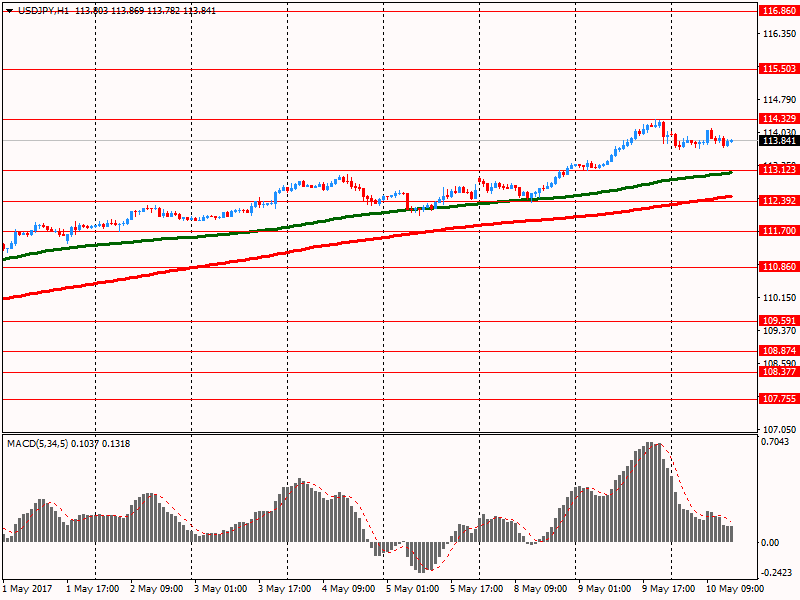This screenshot has height=600, width=800.
Task: Click the 10 May 09:00 time label
Action: tap(735, 589)
